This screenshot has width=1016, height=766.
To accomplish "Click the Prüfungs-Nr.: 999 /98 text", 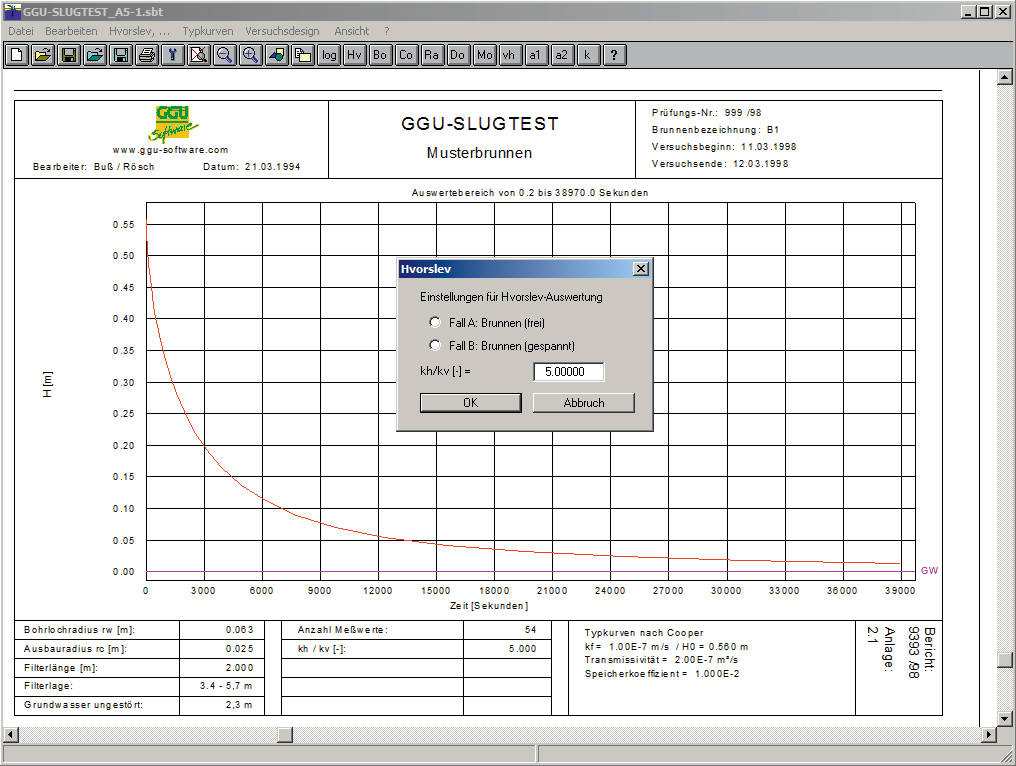I will pyautogui.click(x=707, y=113).
